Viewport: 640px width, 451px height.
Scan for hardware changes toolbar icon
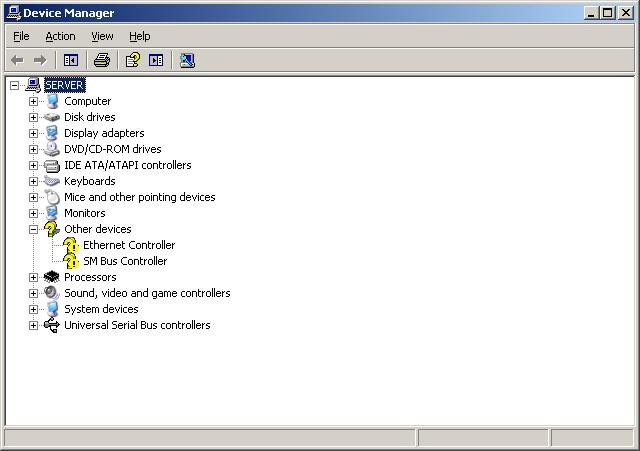pos(187,60)
